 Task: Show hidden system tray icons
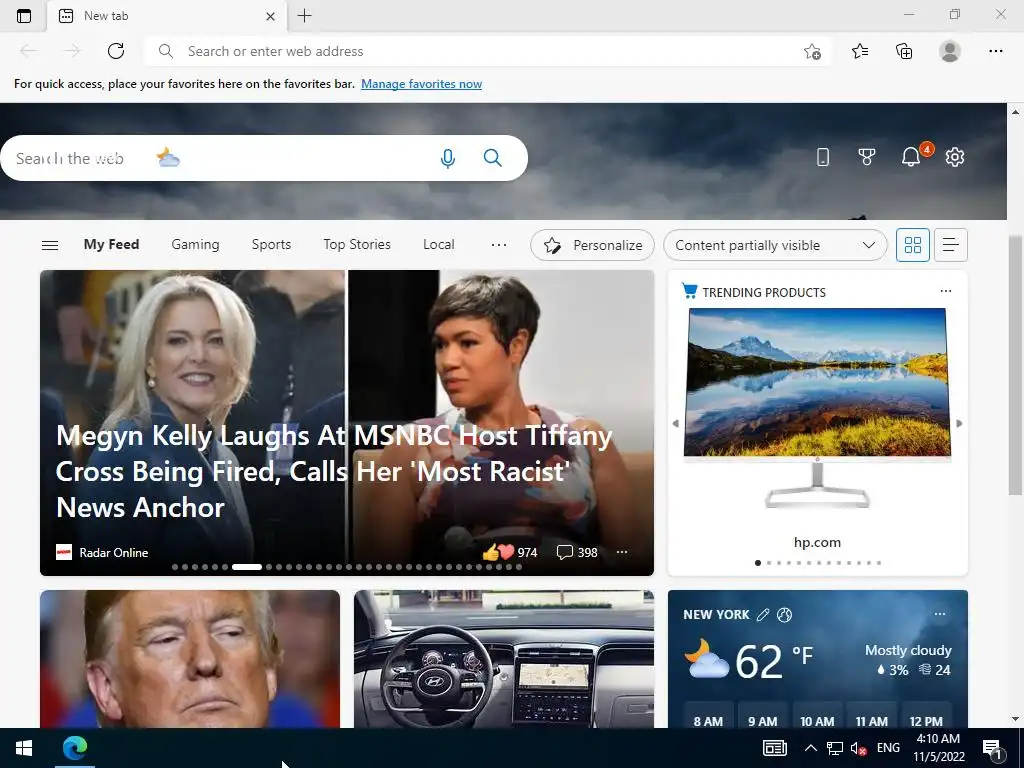point(810,748)
